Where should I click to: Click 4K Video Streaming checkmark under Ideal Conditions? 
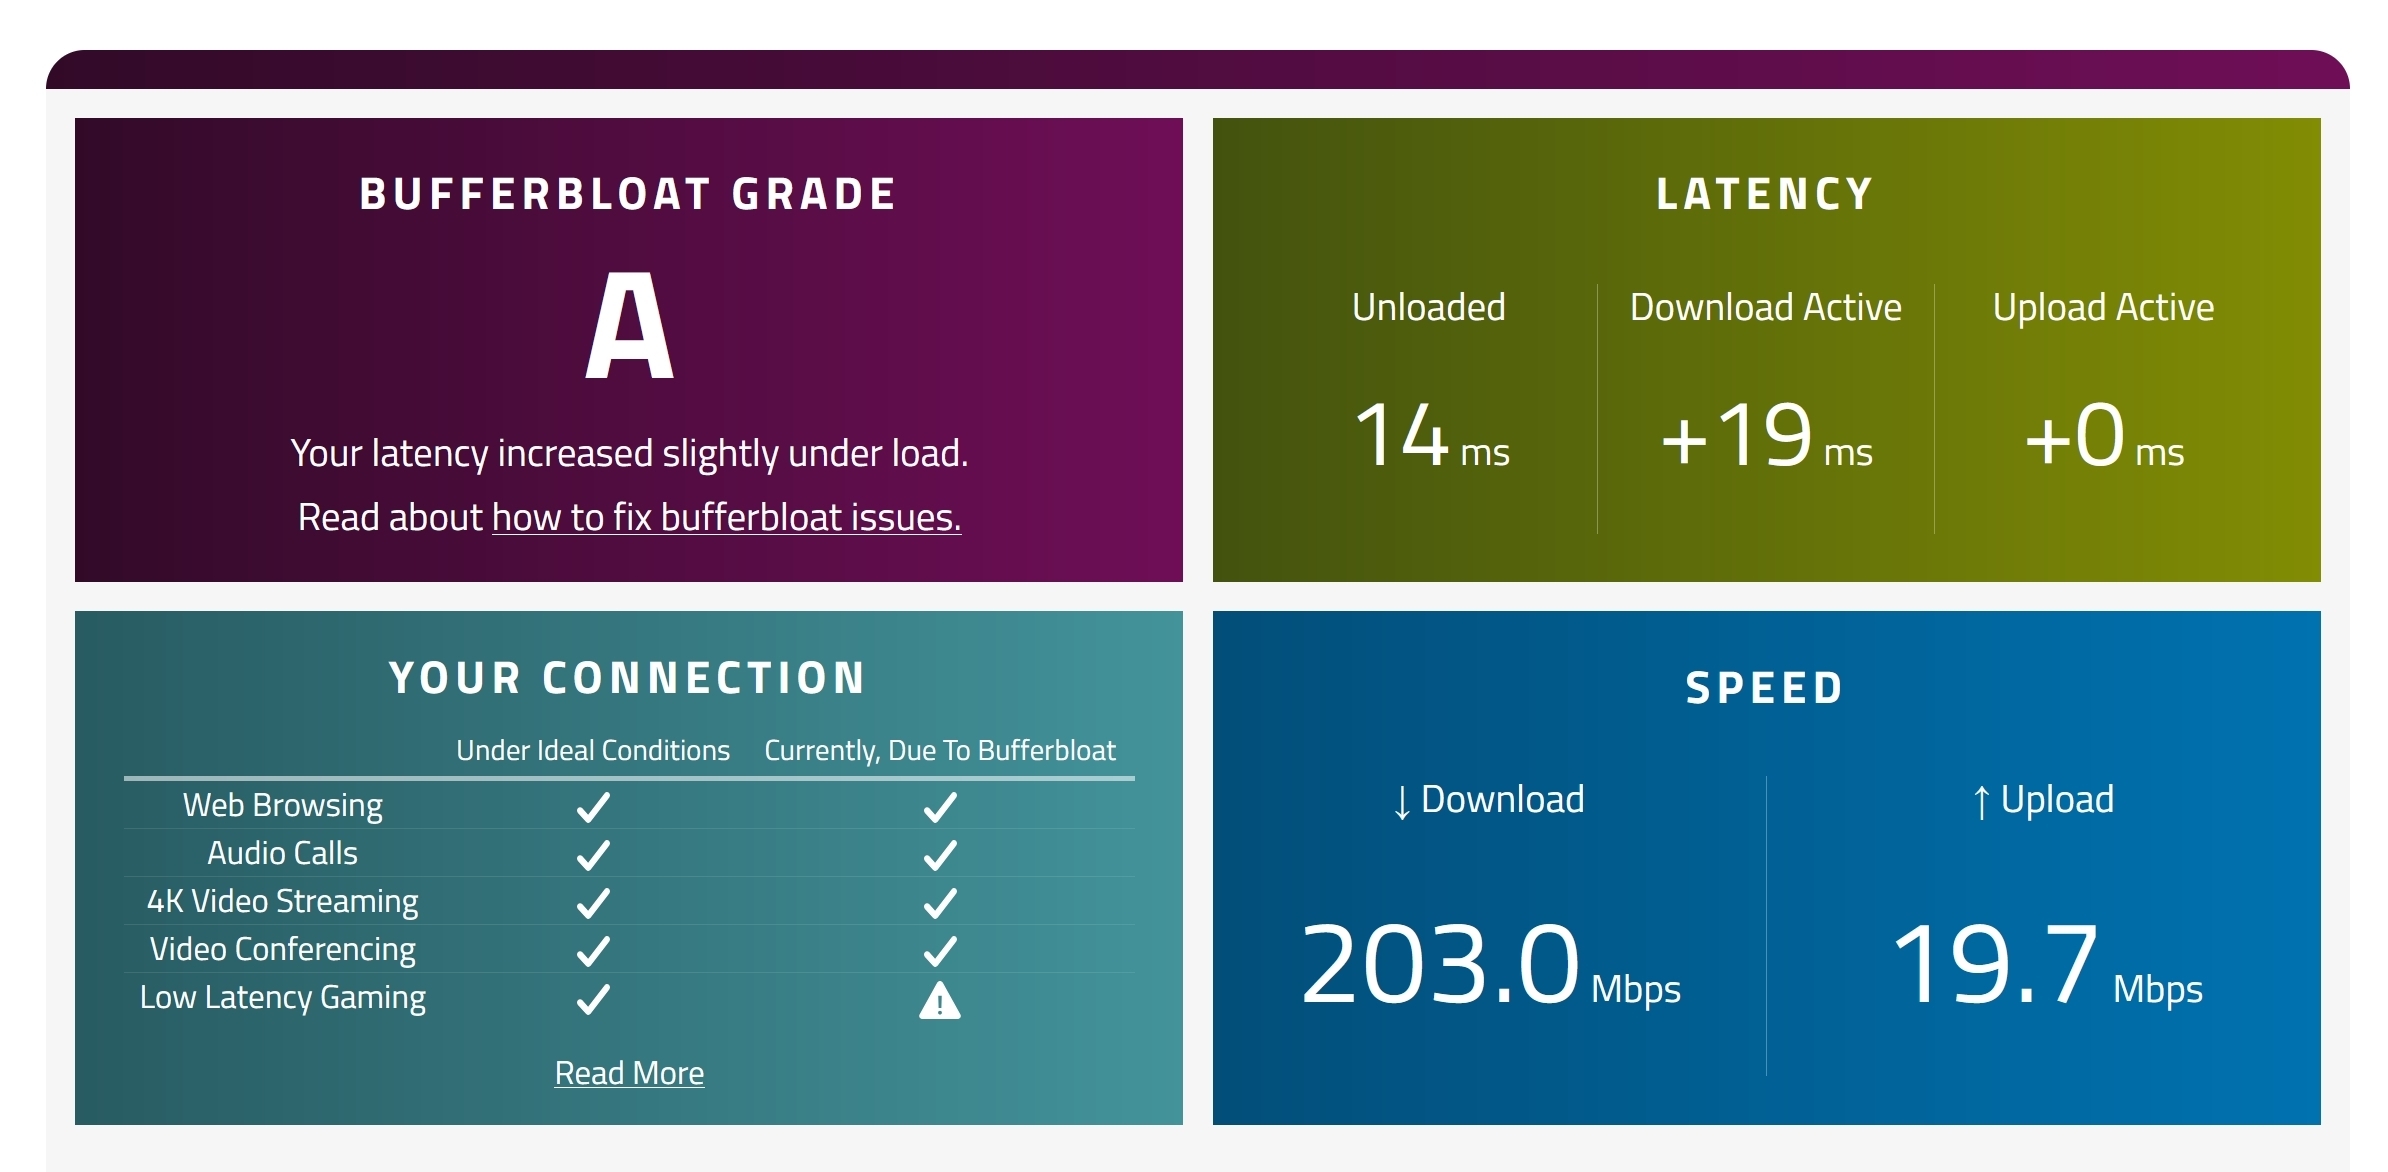593,903
